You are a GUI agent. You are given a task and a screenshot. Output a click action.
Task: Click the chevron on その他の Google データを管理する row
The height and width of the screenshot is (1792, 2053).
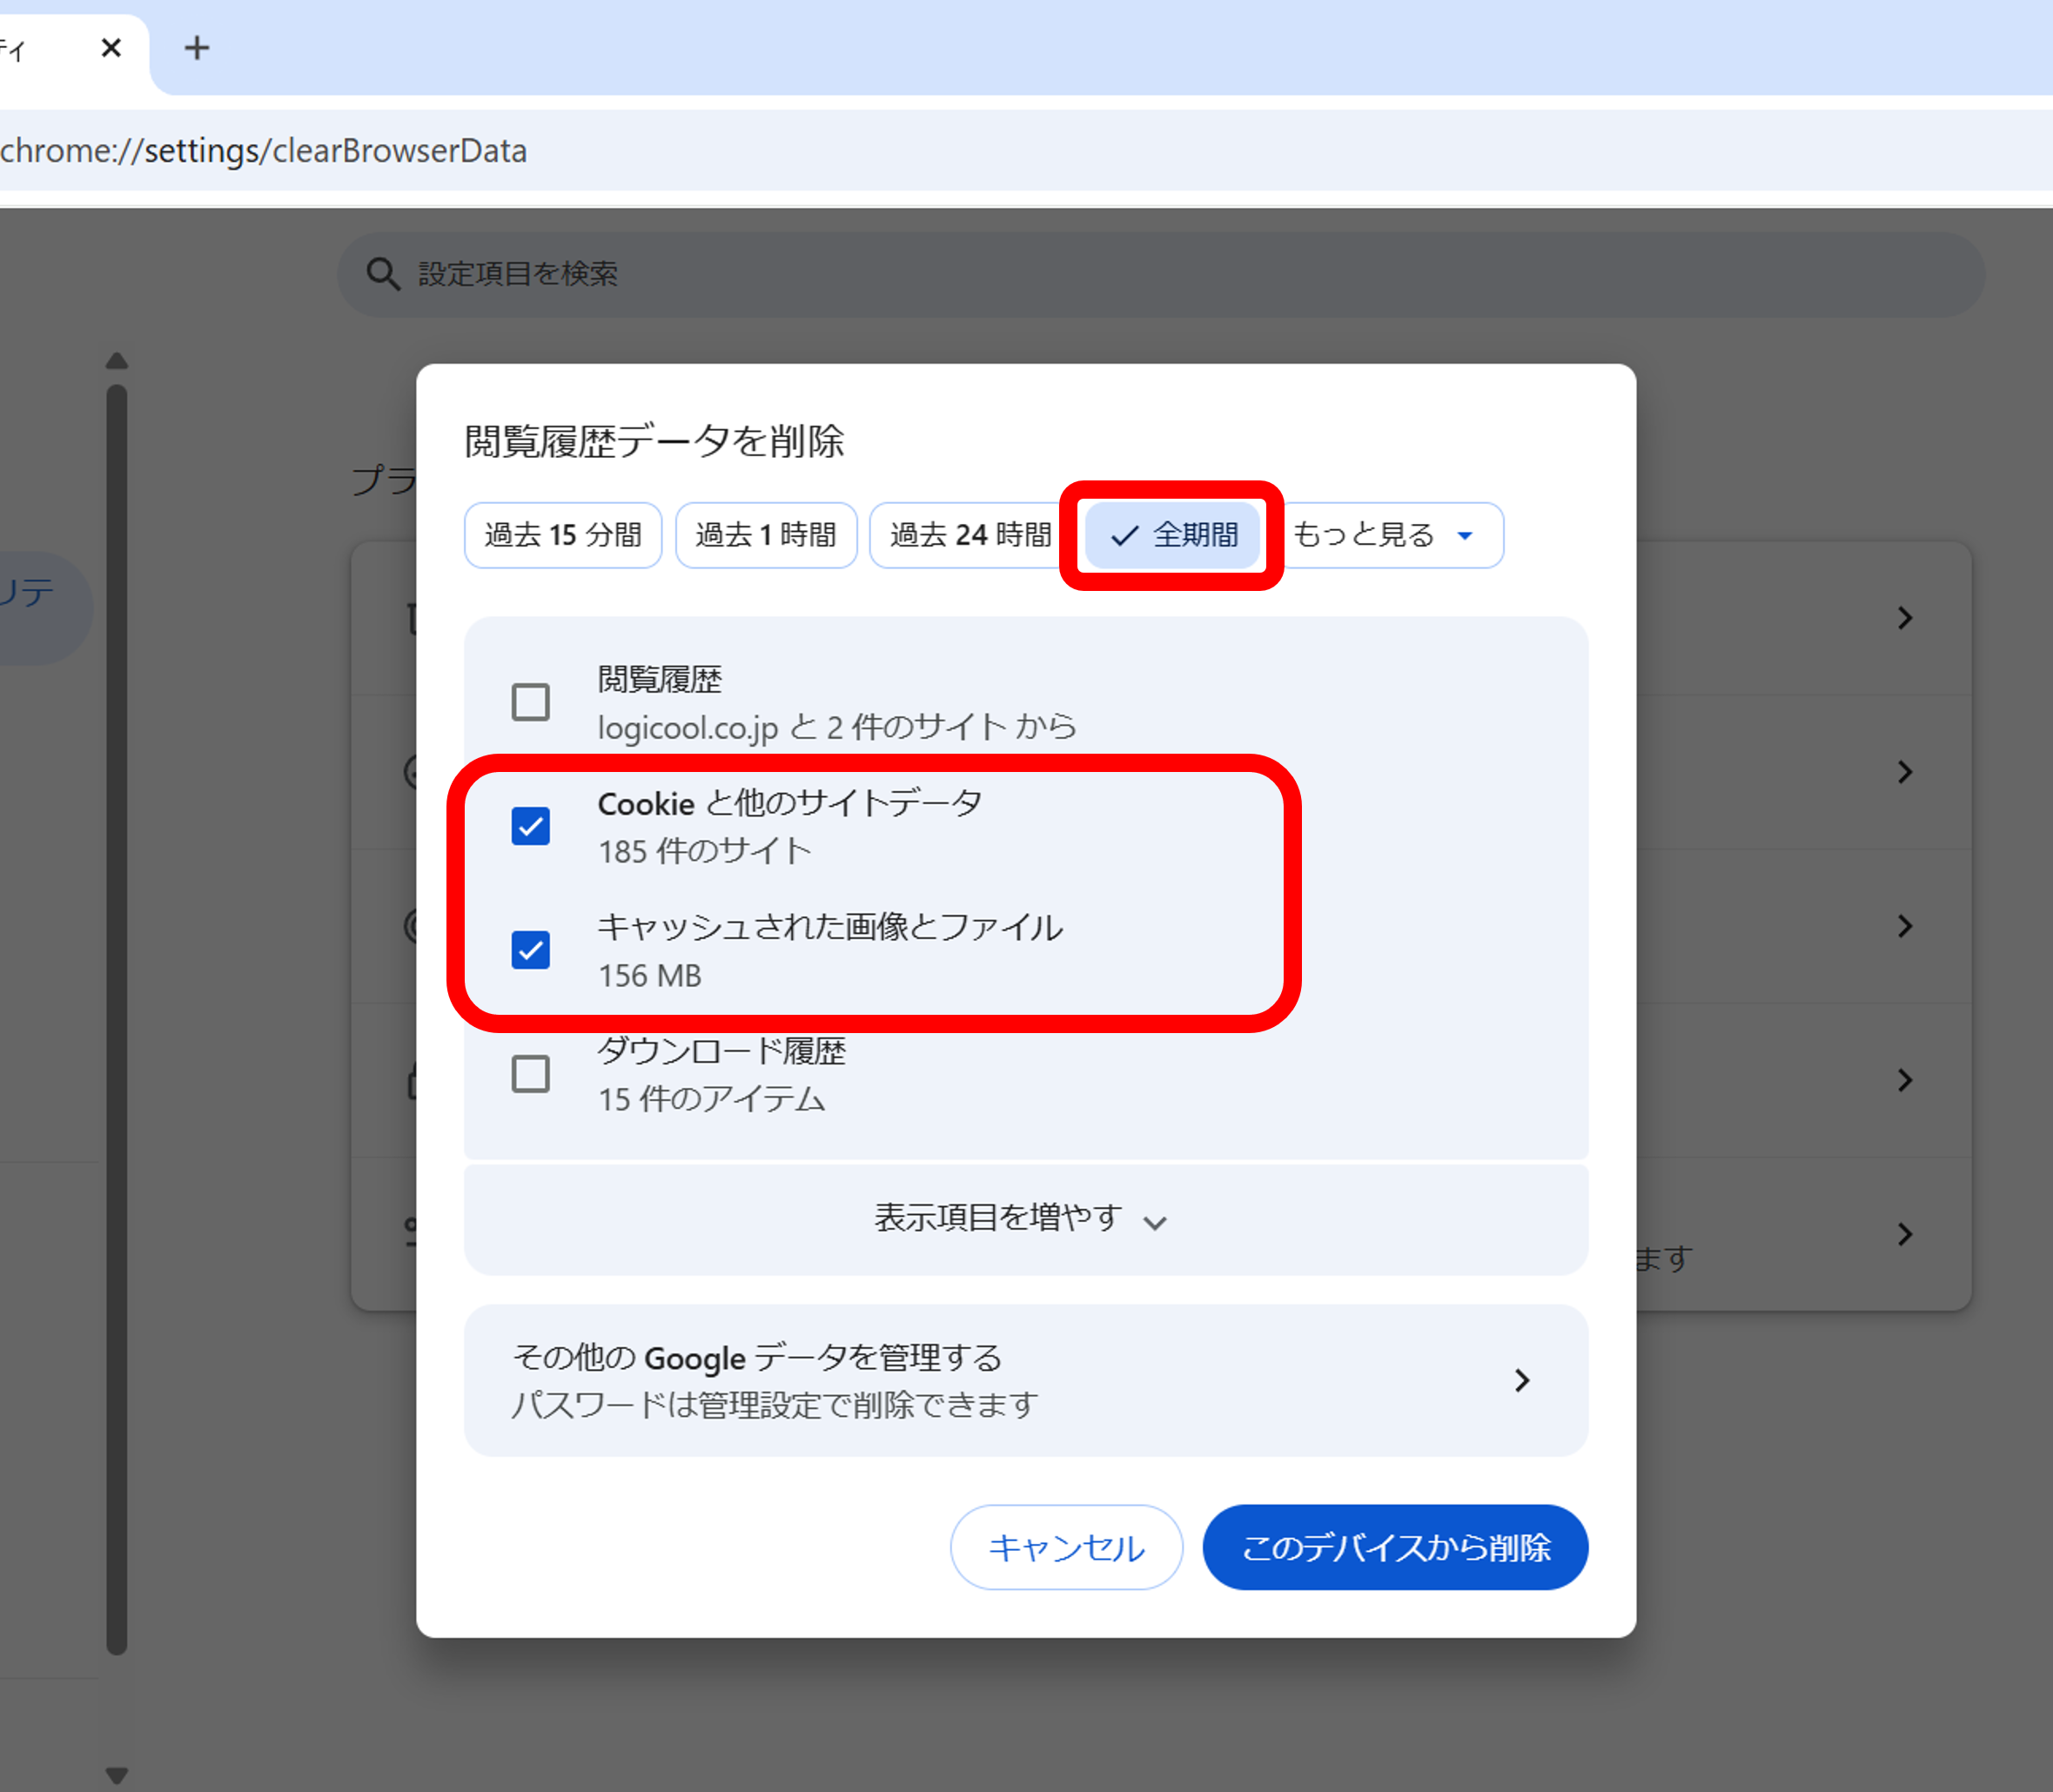1522,1381
